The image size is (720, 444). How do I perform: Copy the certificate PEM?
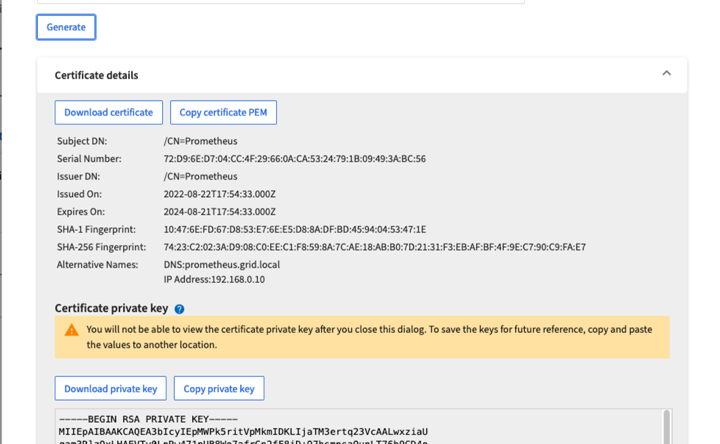223,112
